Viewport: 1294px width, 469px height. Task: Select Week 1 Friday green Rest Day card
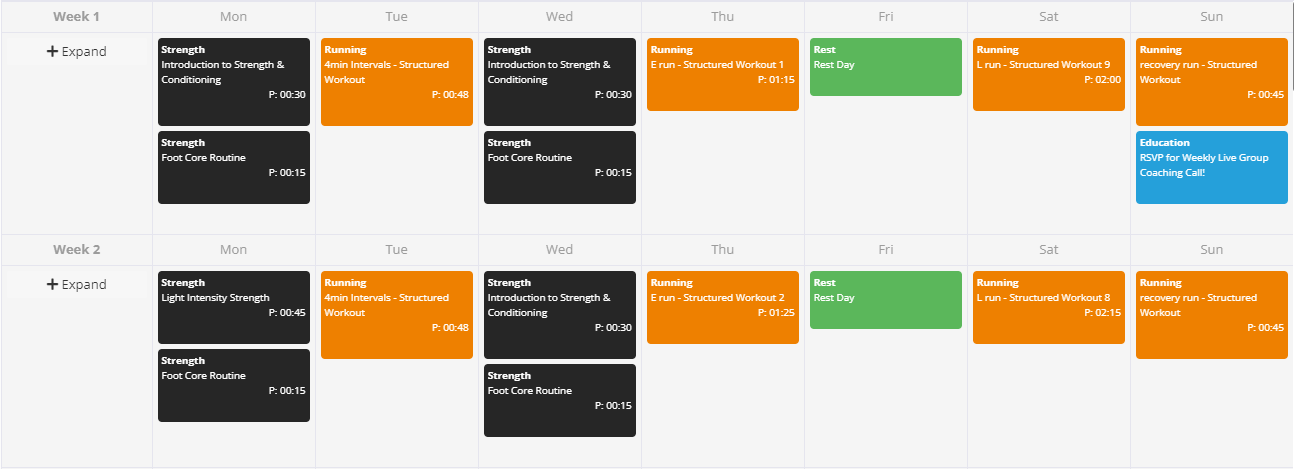[886, 67]
